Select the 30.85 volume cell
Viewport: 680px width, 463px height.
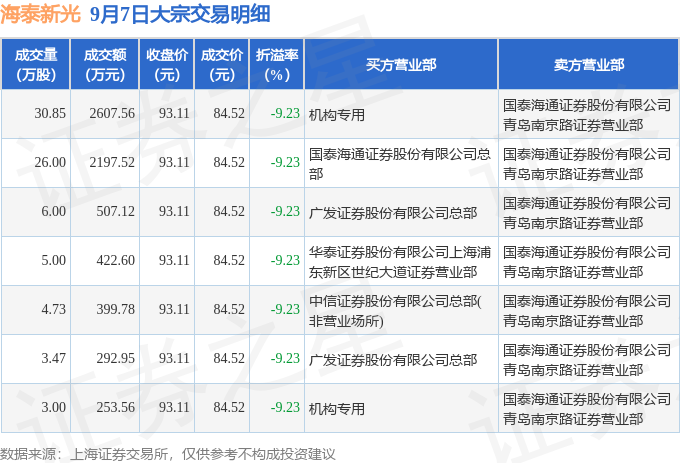(x=36, y=114)
